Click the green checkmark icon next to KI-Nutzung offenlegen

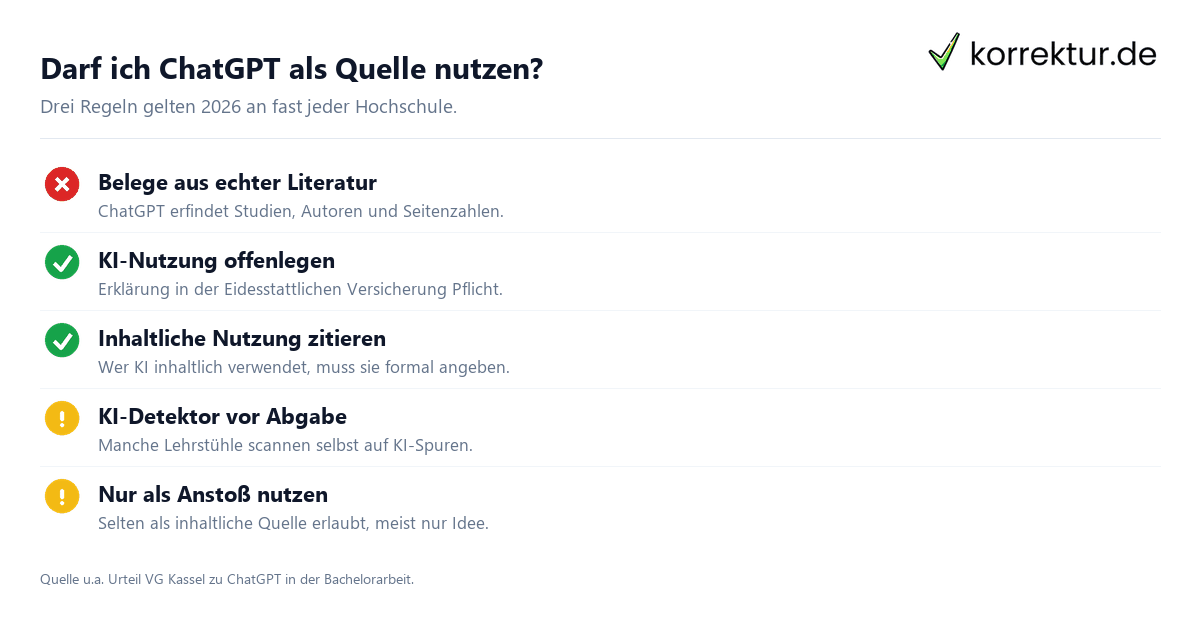coord(62,262)
